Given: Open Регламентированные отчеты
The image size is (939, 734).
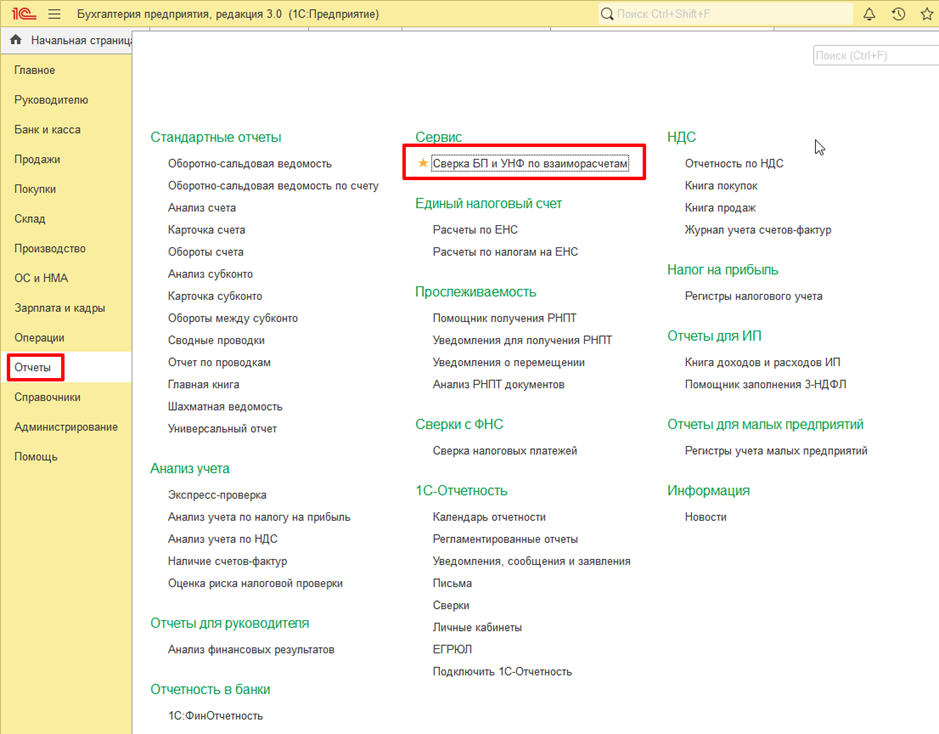Looking at the screenshot, I should pos(505,539).
